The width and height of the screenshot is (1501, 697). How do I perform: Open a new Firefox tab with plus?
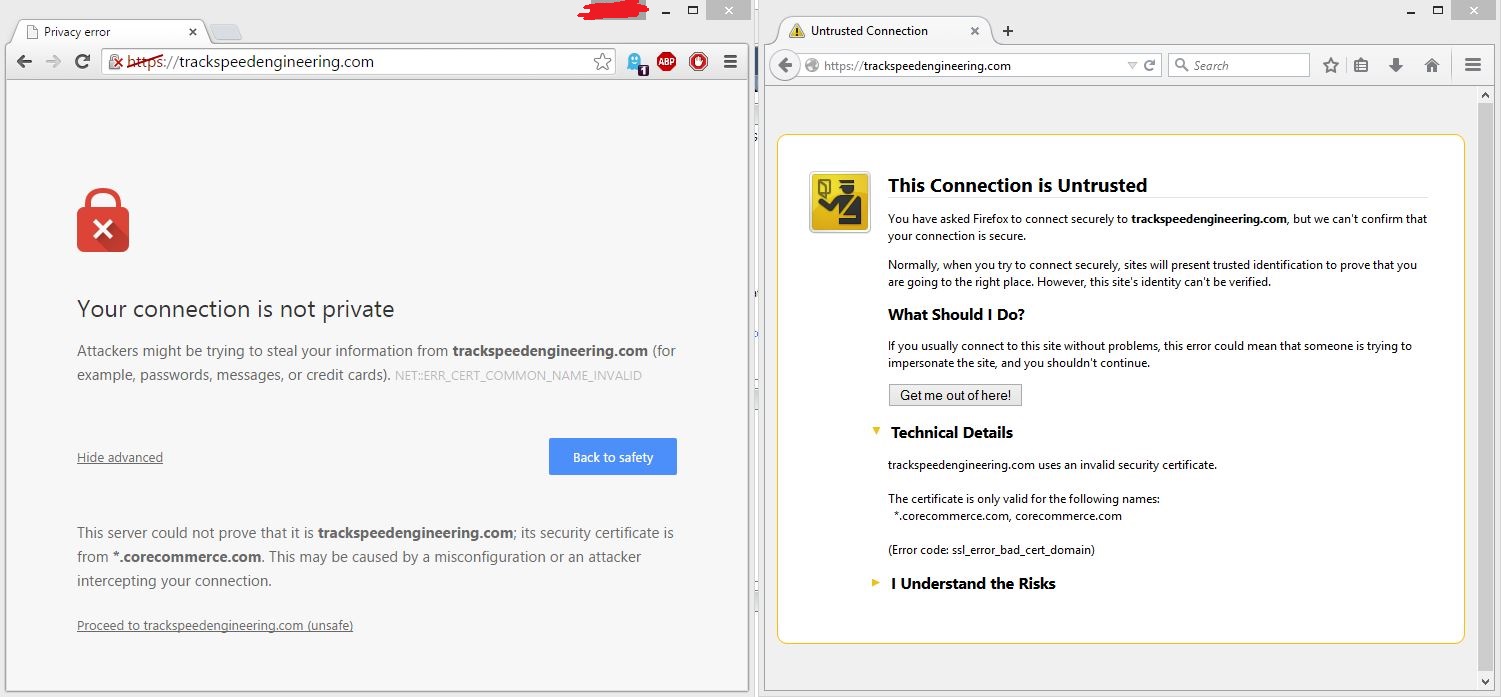coord(1008,31)
